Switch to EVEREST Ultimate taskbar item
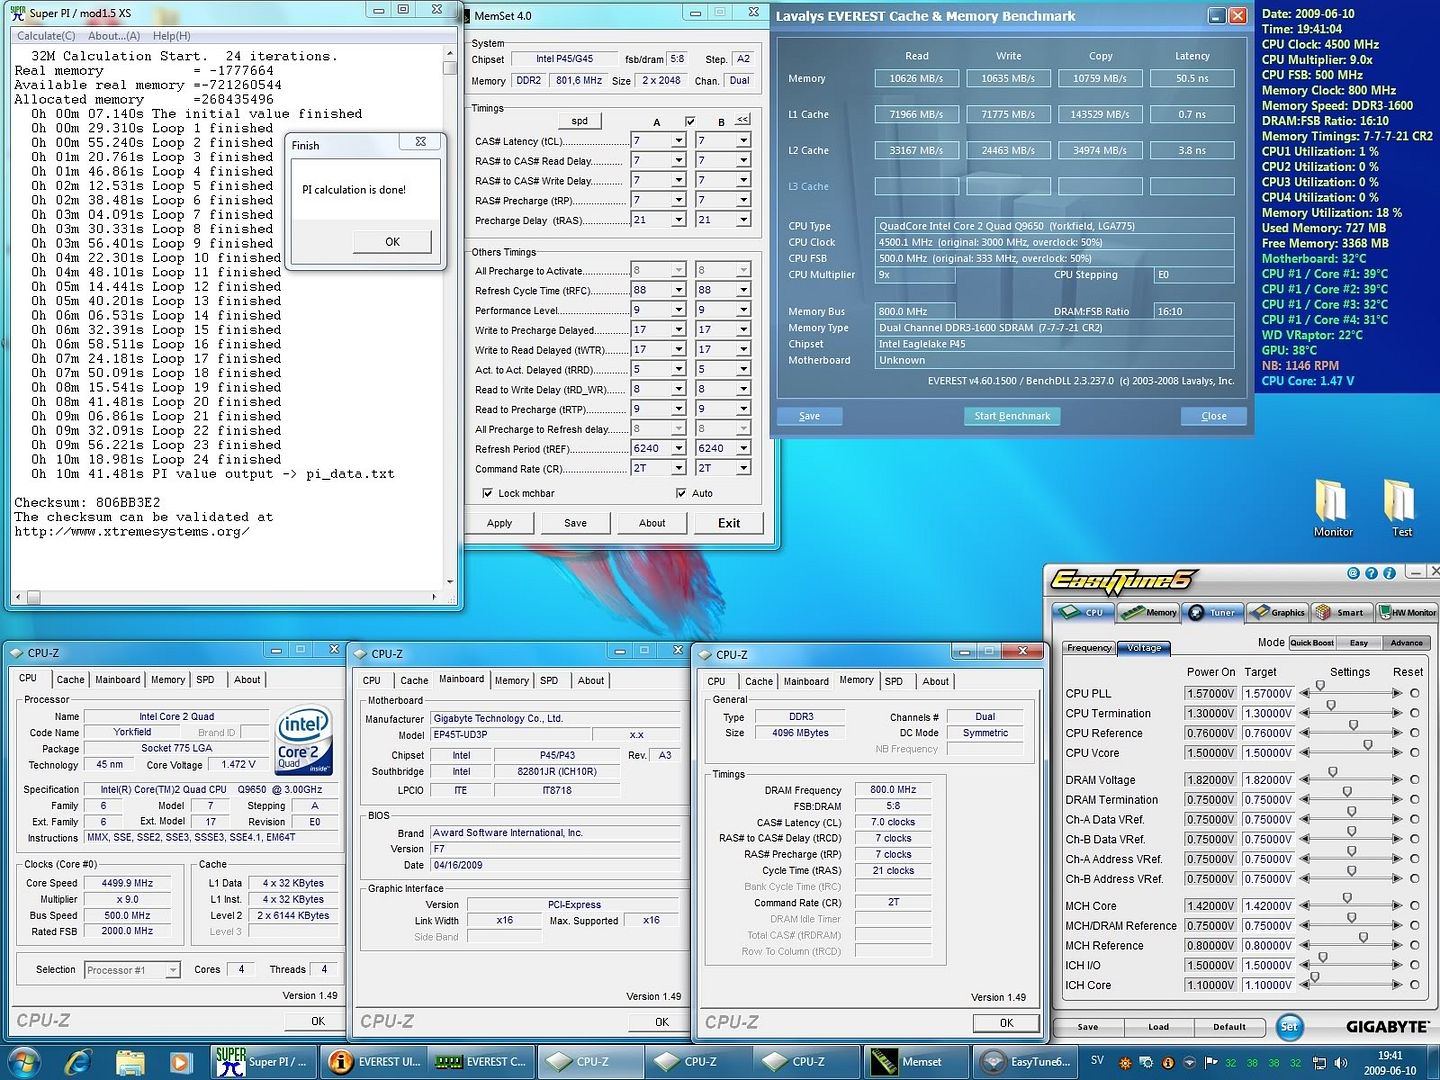 (x=375, y=1062)
